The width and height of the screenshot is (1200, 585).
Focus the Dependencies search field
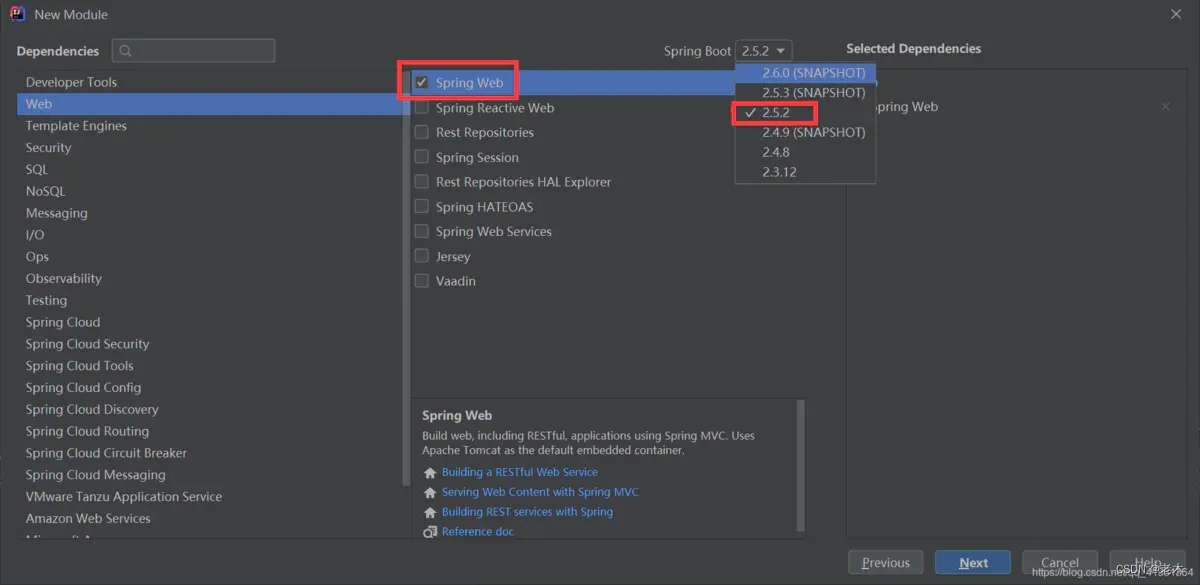click(193, 51)
